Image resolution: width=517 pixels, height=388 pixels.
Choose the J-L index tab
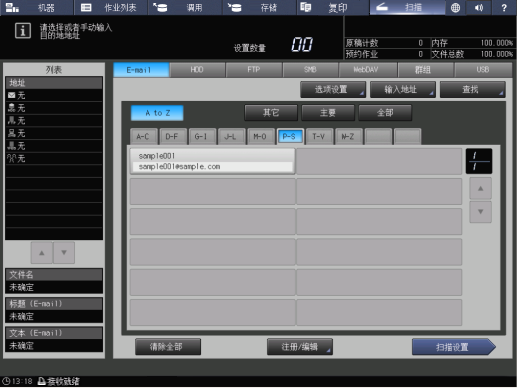coord(231,136)
